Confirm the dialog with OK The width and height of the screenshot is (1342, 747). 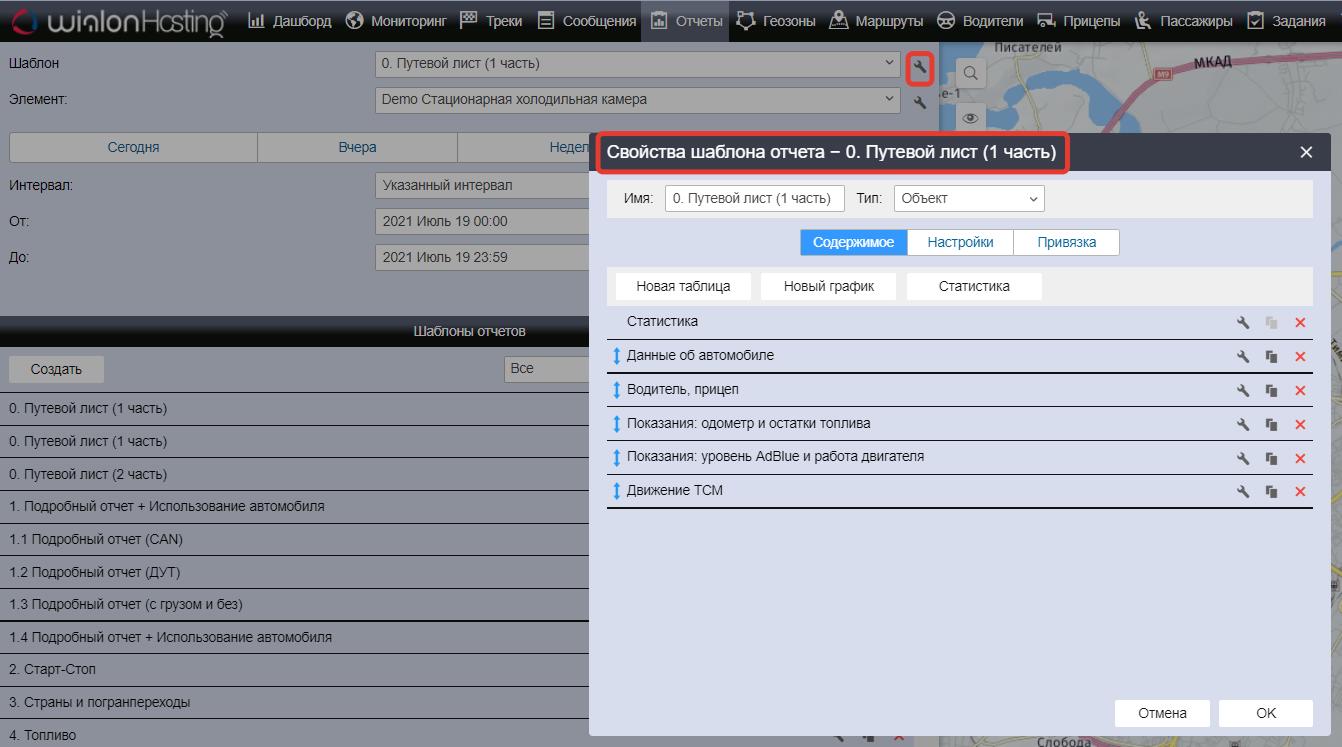(1266, 713)
